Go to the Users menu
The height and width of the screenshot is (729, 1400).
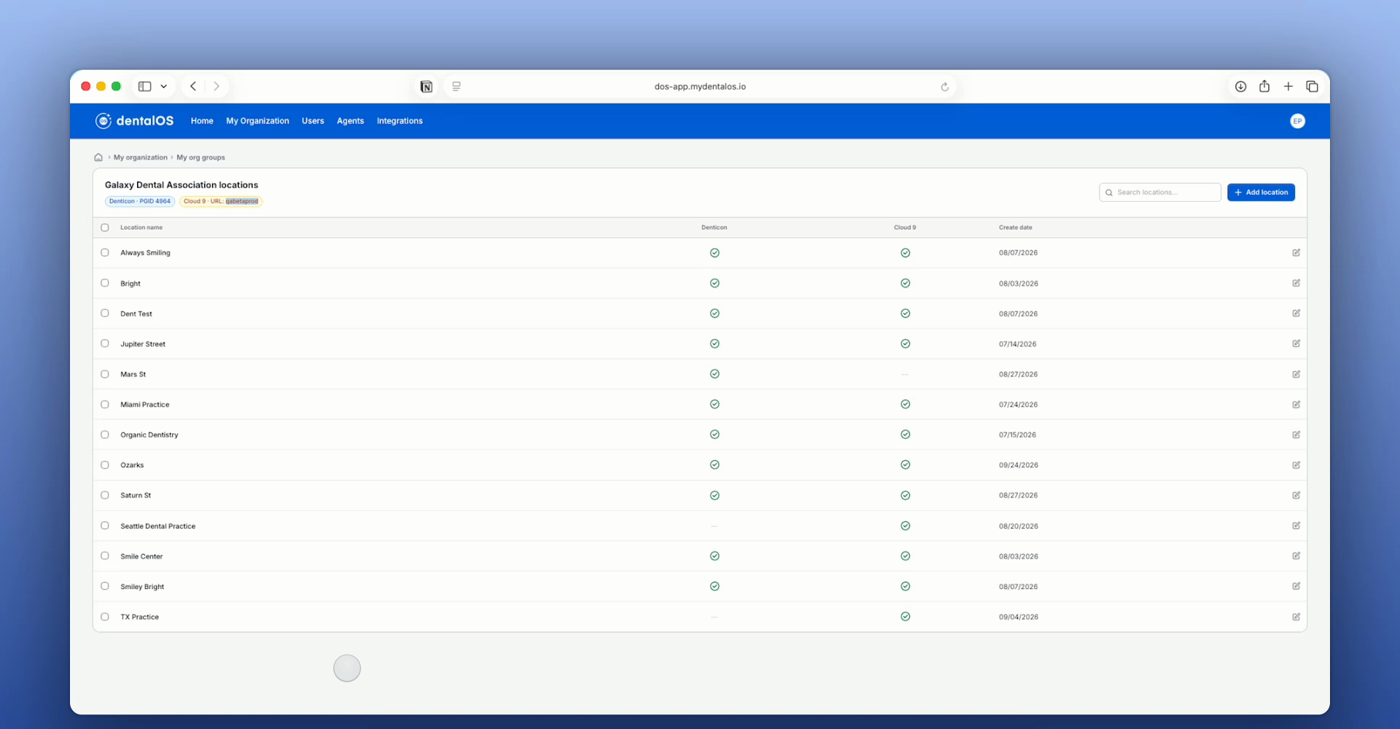point(313,121)
